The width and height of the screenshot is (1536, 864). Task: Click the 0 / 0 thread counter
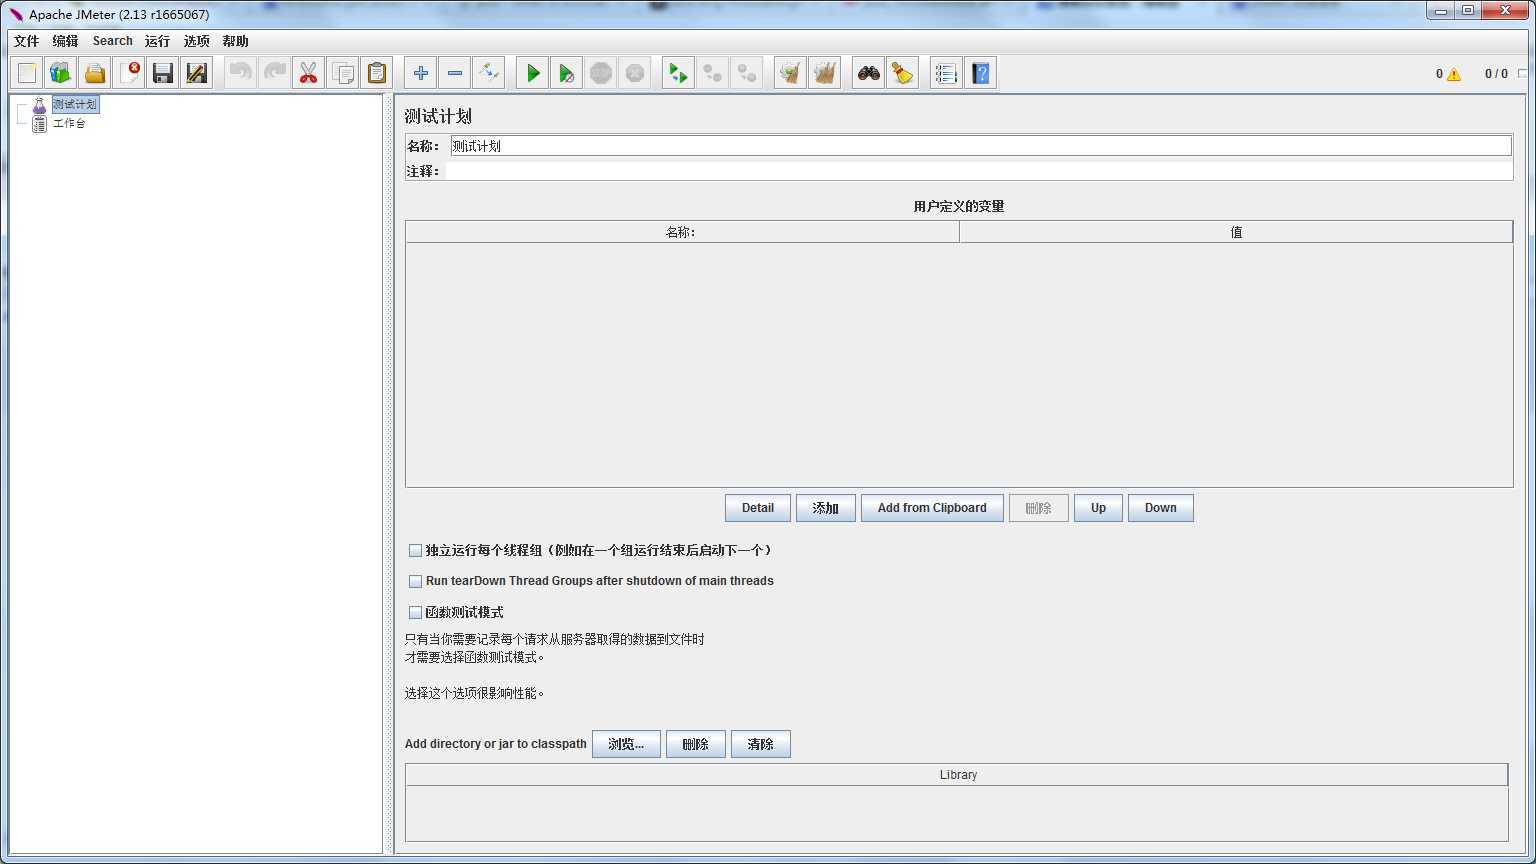pyautogui.click(x=1496, y=74)
